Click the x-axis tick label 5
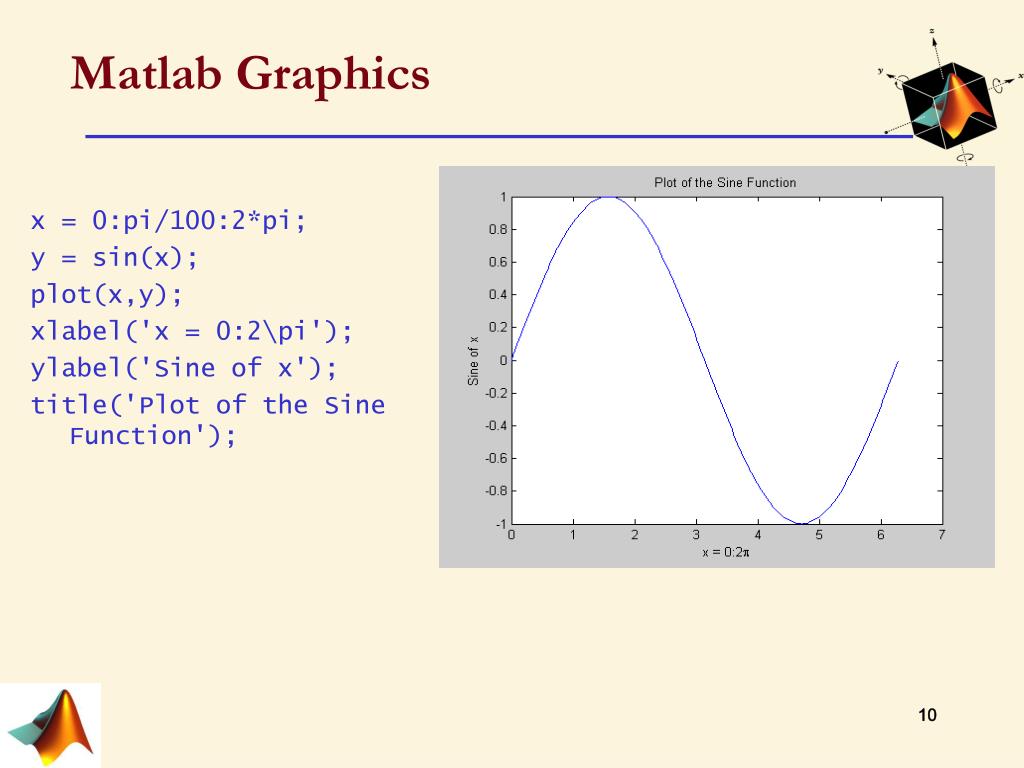Image resolution: width=1024 pixels, height=768 pixels. (819, 535)
